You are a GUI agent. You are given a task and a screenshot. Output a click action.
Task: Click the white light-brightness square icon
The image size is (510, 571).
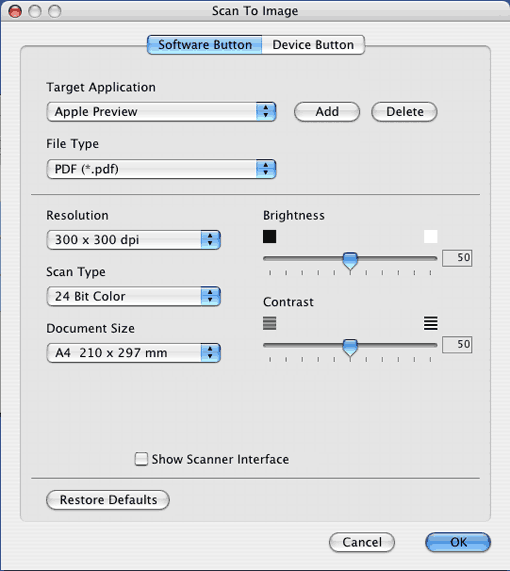click(431, 236)
